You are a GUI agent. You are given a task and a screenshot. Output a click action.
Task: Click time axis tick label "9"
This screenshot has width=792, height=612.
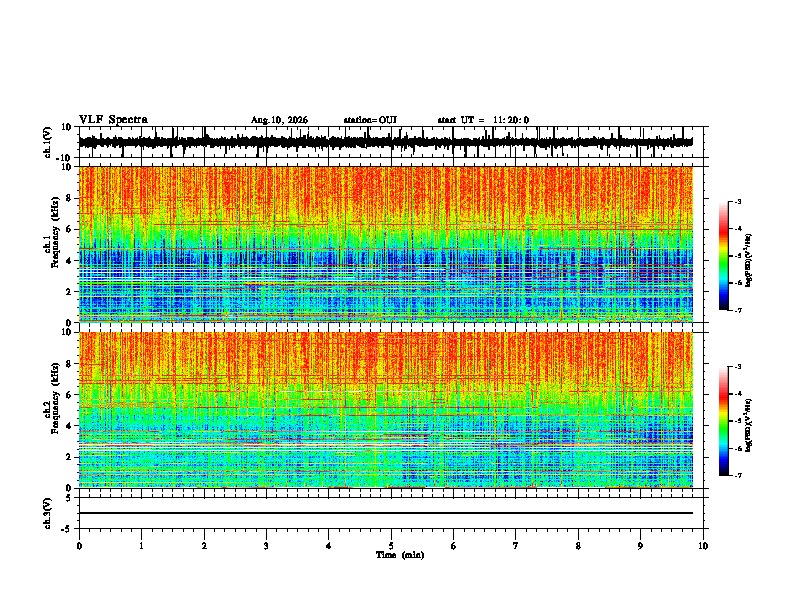[x=640, y=546]
